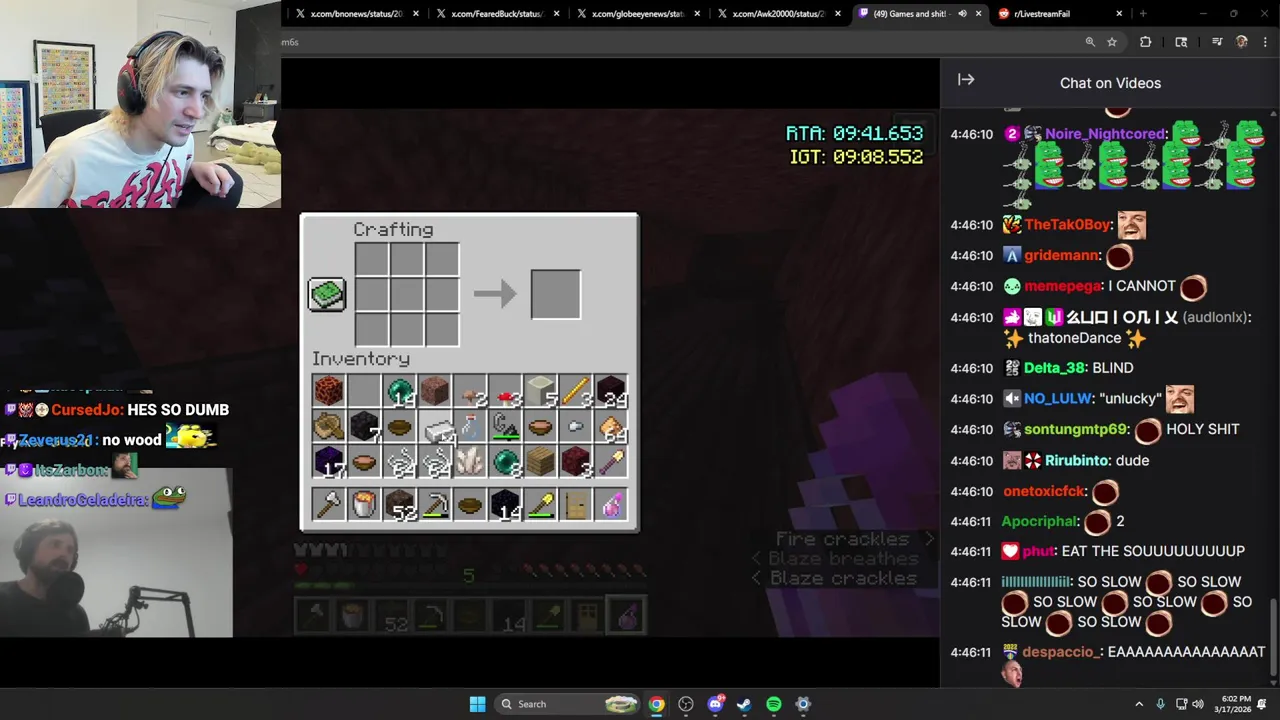Image resolution: width=1280 pixels, height=720 pixels.
Task: Click despaccio_ username in chat
Action: click(1063, 652)
